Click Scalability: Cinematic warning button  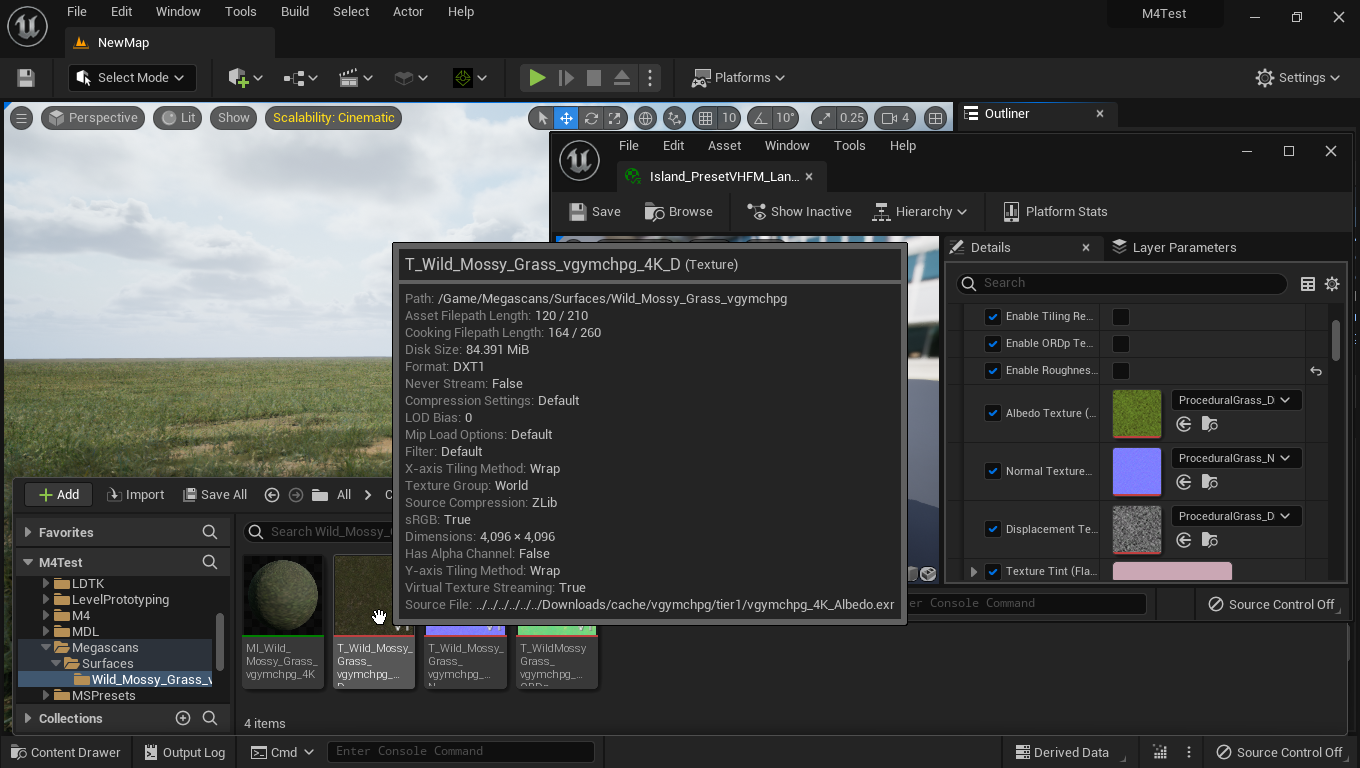click(x=334, y=118)
